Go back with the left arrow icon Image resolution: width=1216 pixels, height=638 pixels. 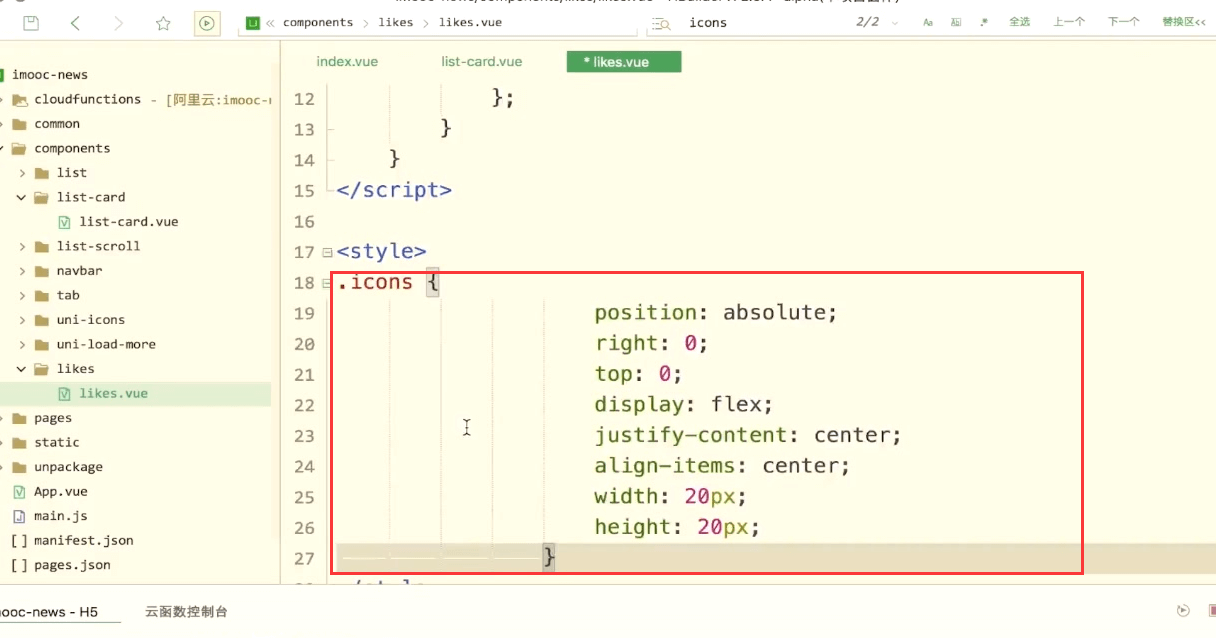point(76,23)
